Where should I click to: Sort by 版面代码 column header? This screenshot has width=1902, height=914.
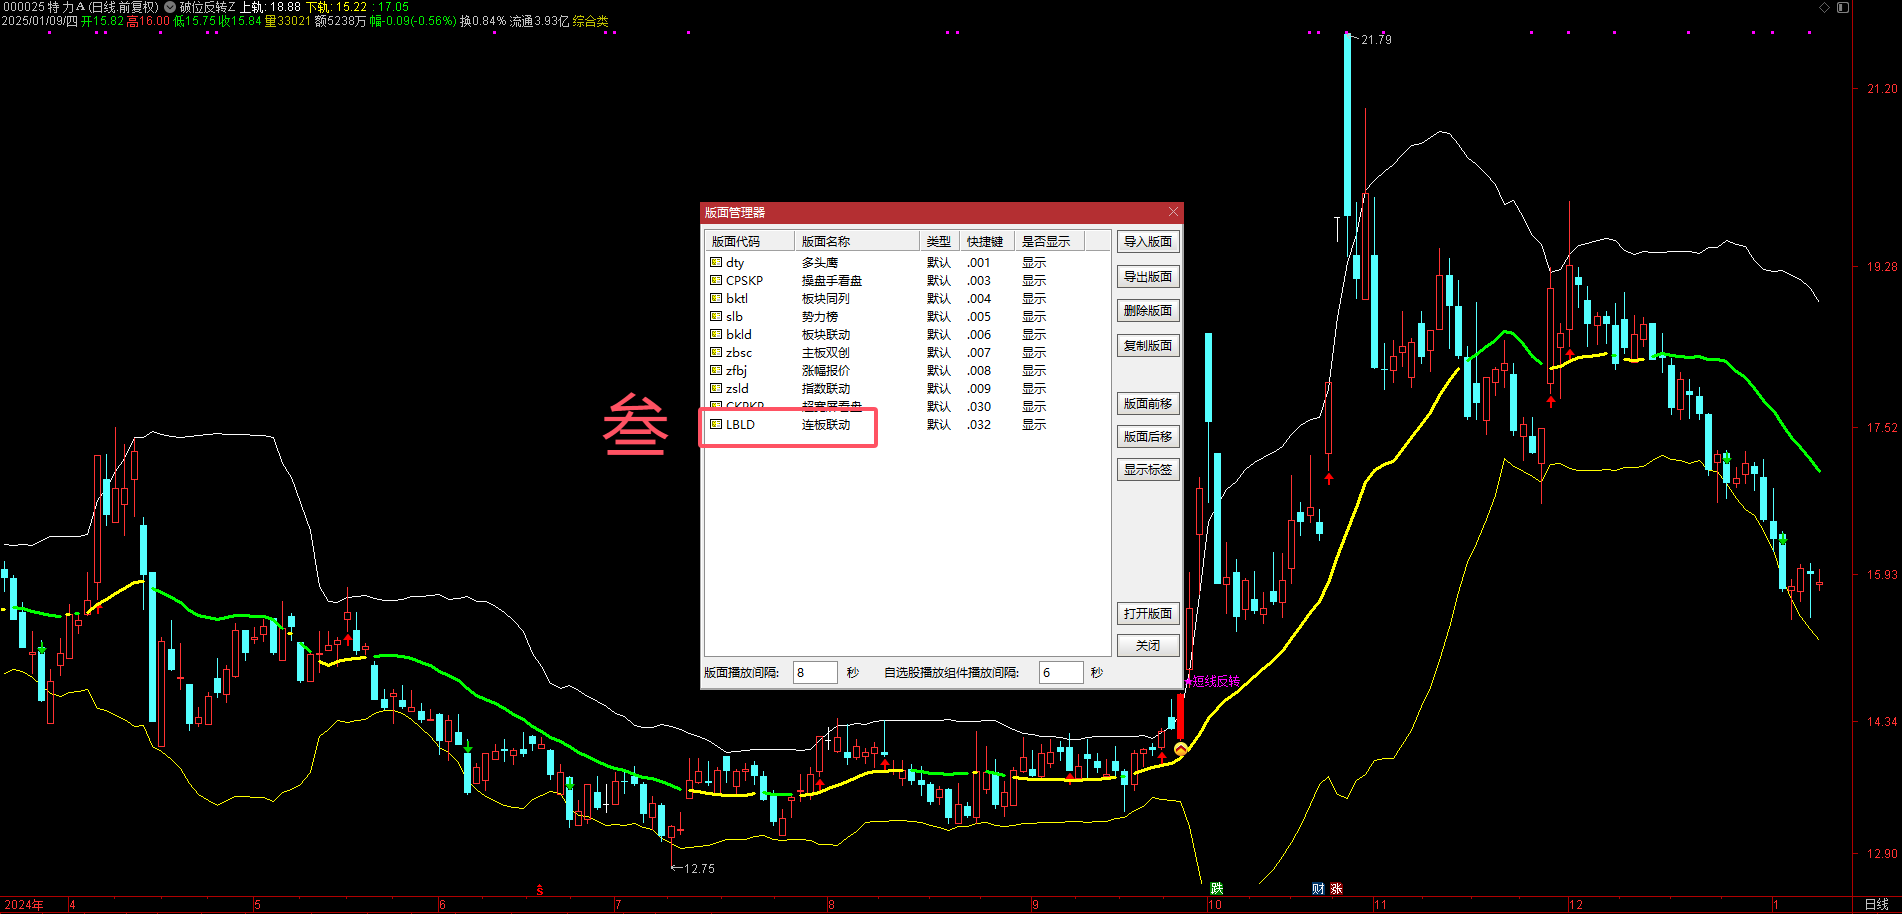pyautogui.click(x=750, y=241)
